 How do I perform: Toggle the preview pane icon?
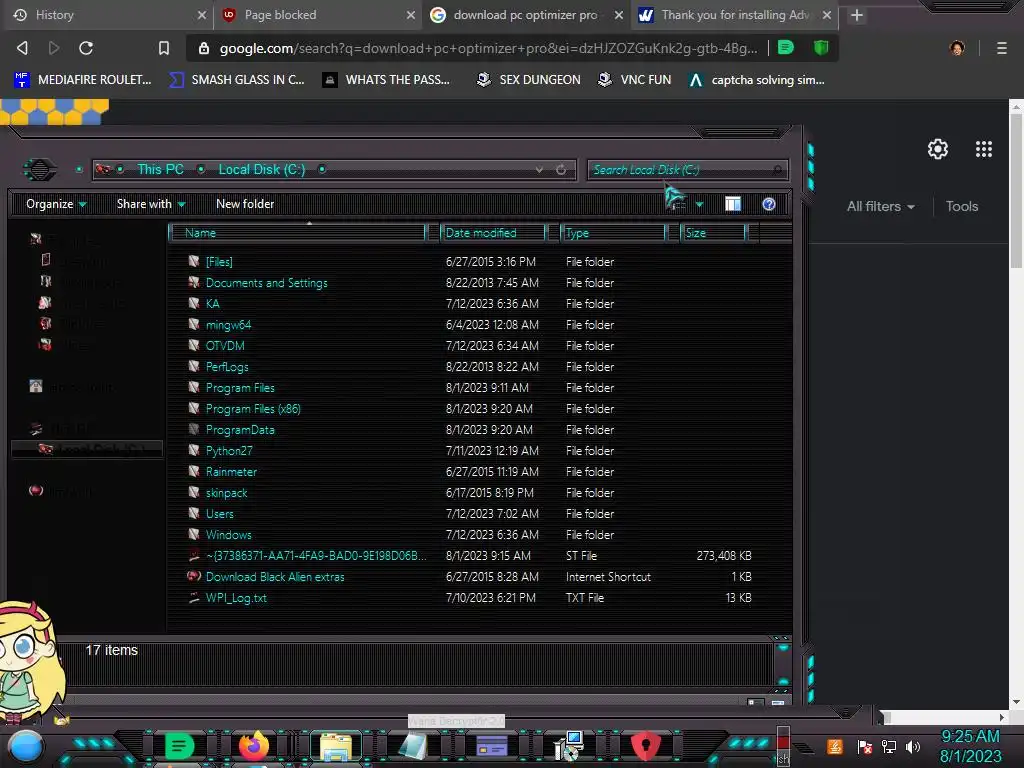pyautogui.click(x=733, y=204)
